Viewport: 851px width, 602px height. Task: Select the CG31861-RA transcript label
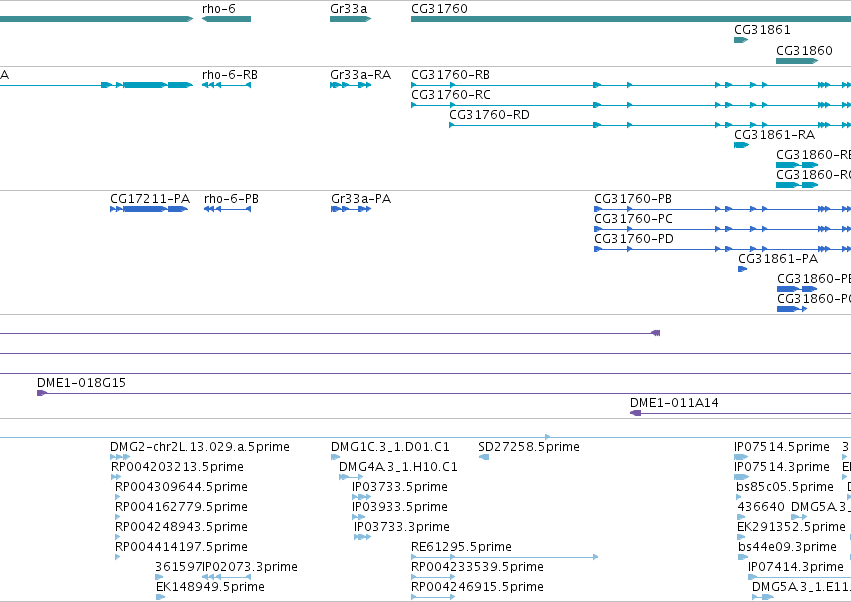pos(774,135)
